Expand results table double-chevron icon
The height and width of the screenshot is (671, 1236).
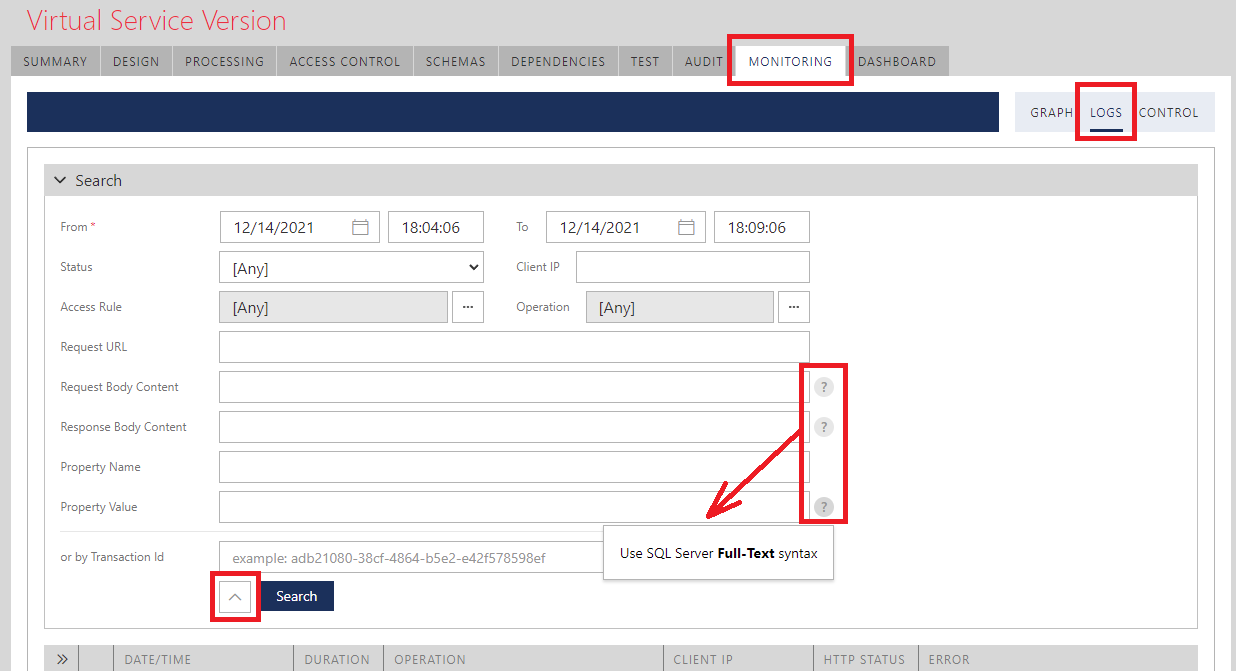coord(62,659)
